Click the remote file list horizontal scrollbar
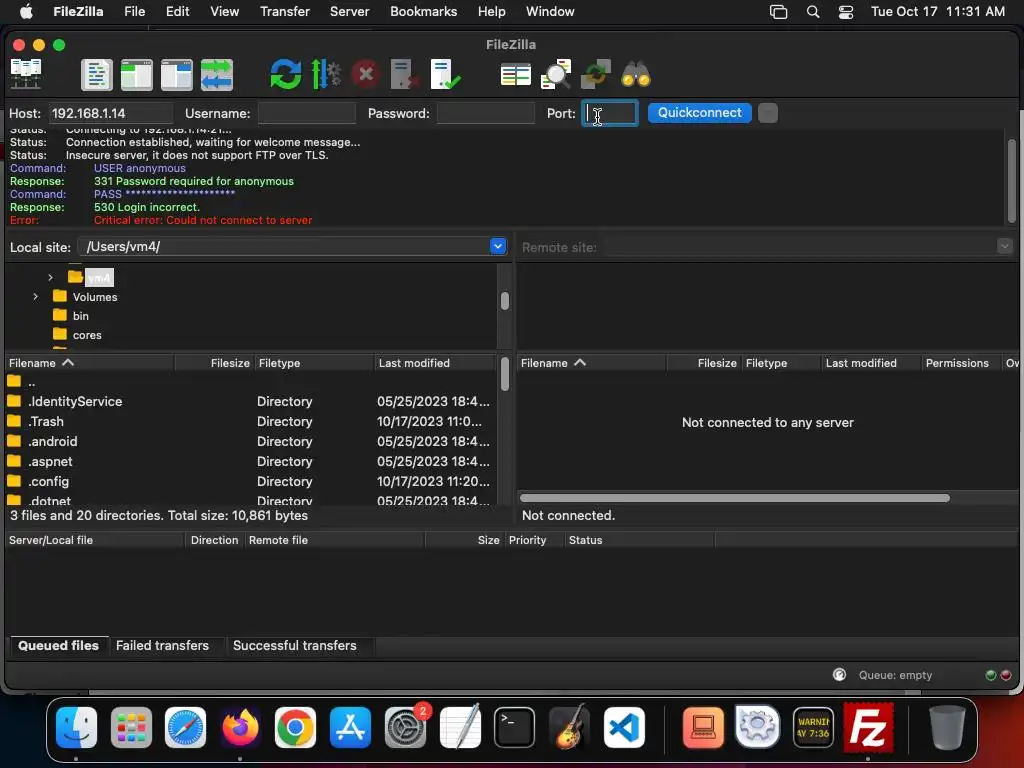Viewport: 1024px width, 768px height. click(735, 498)
